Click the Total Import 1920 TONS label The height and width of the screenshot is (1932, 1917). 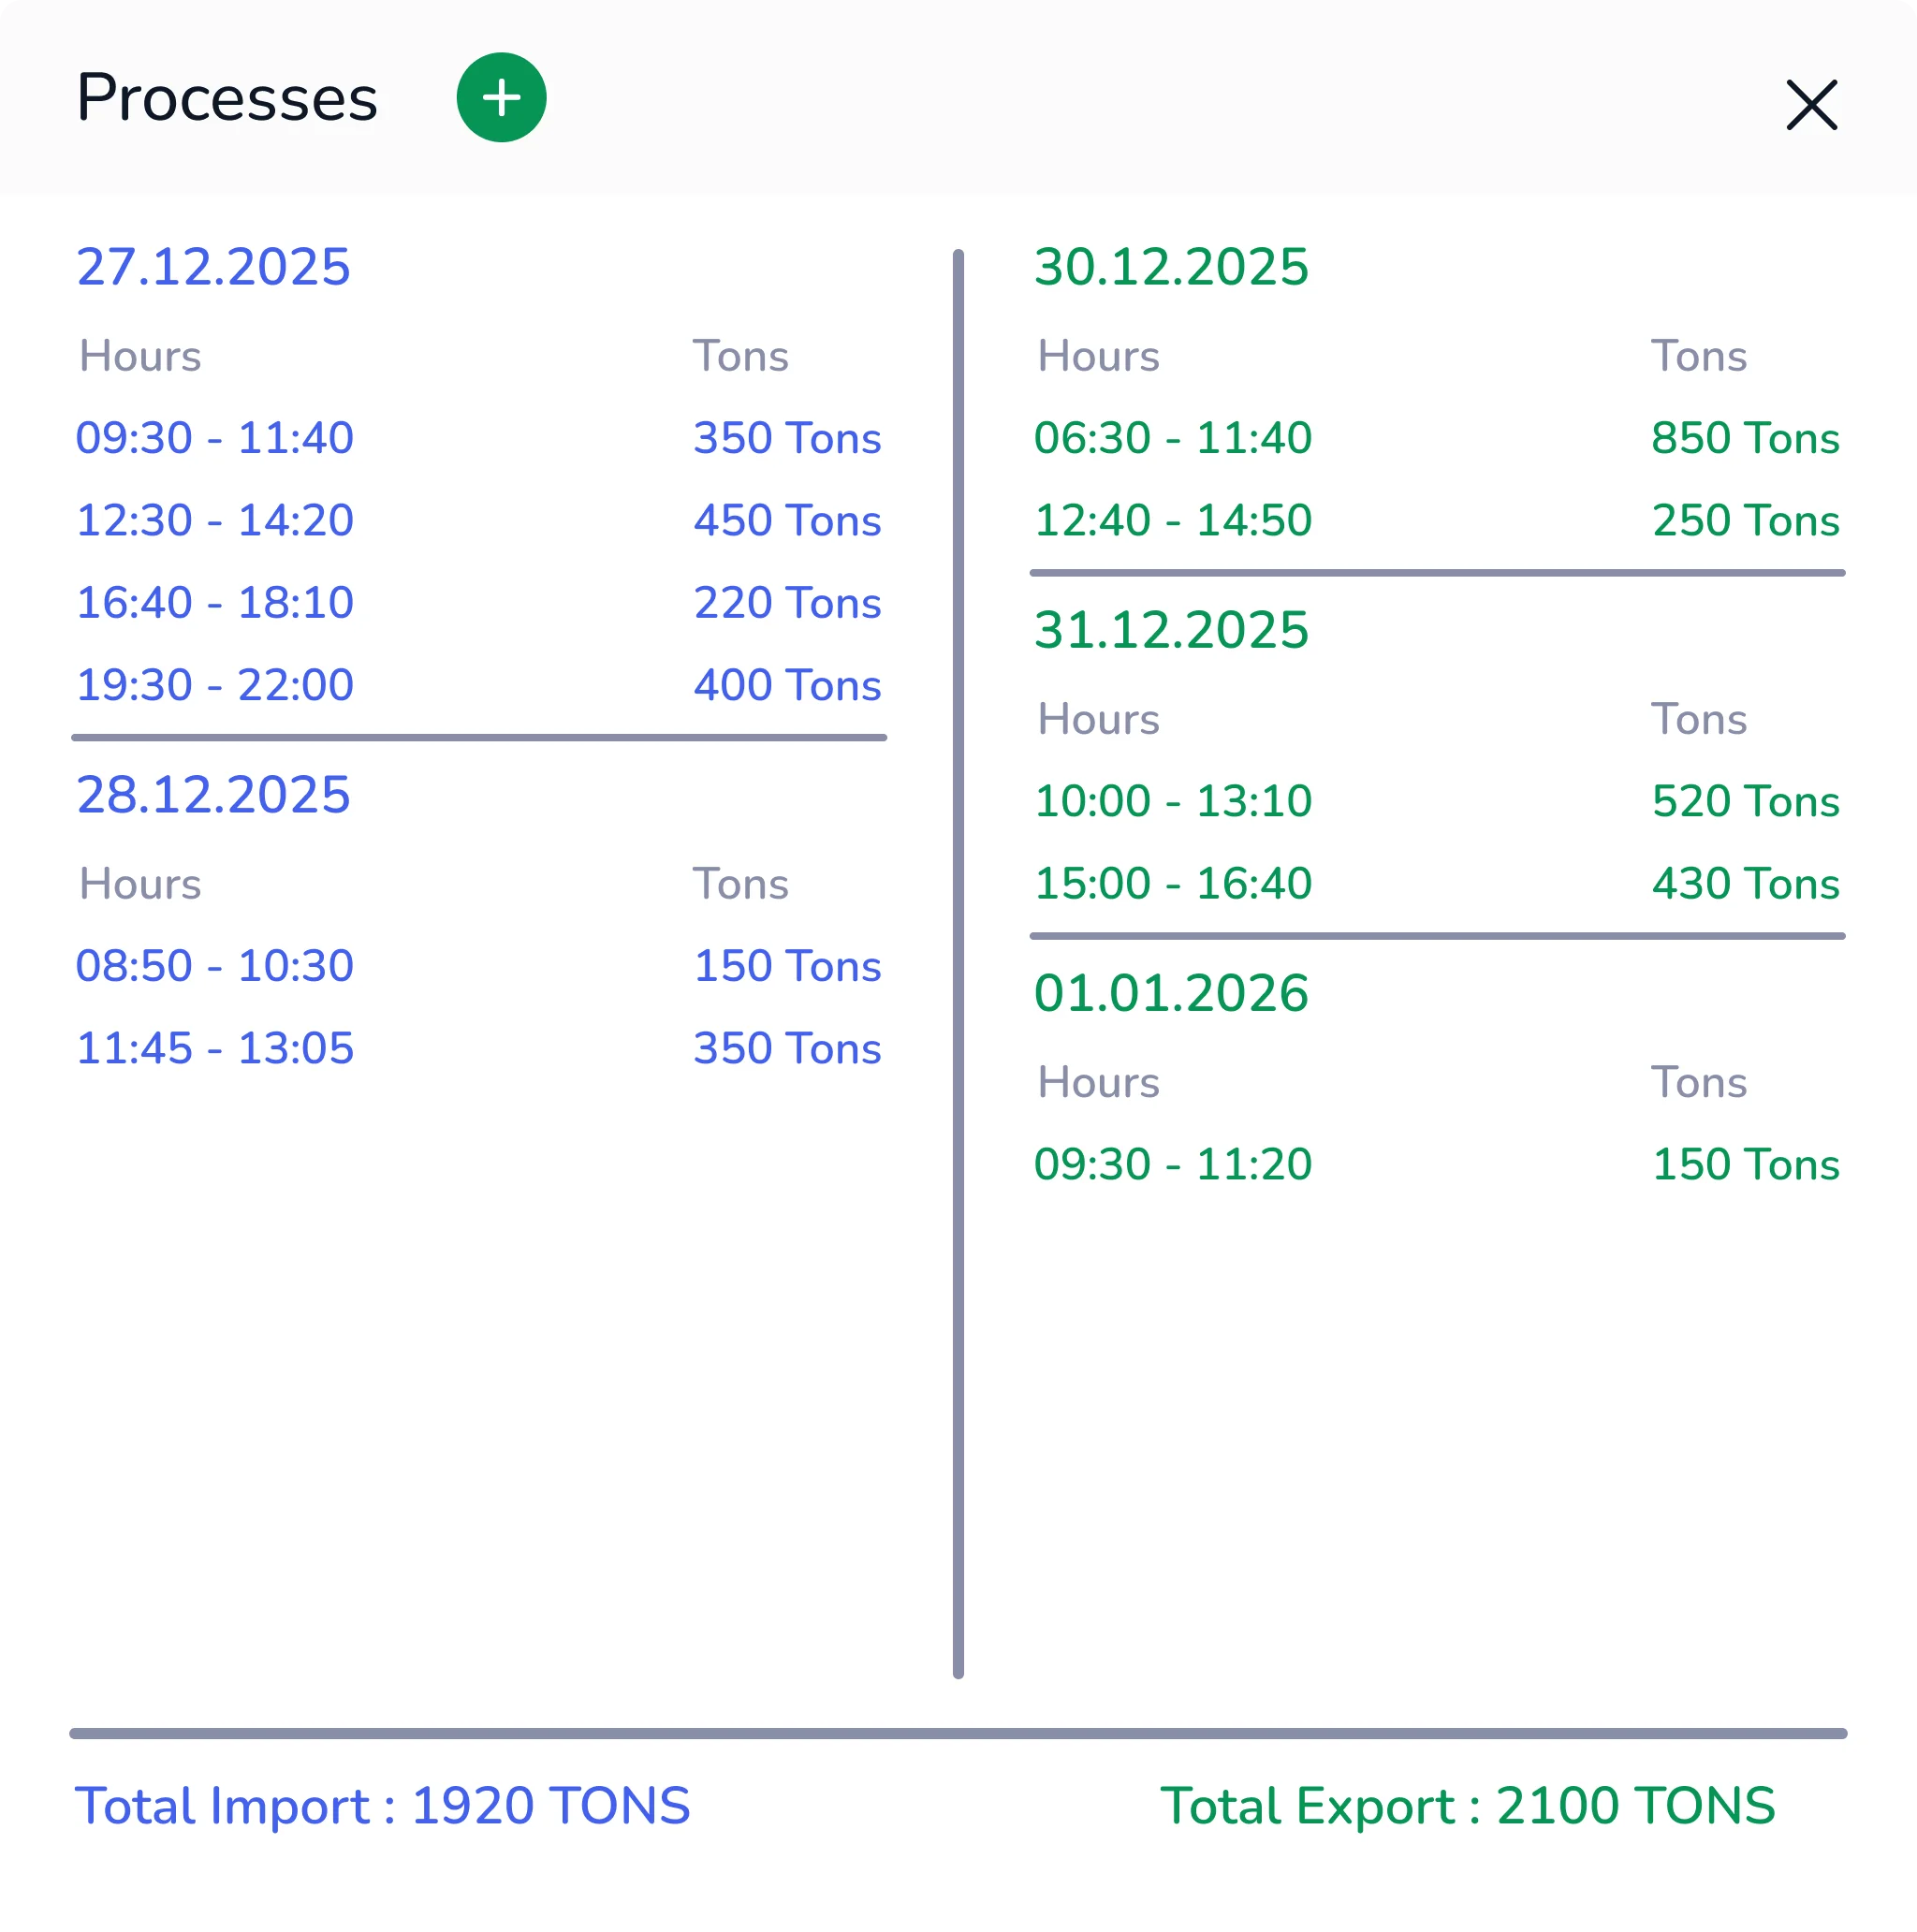383,1806
